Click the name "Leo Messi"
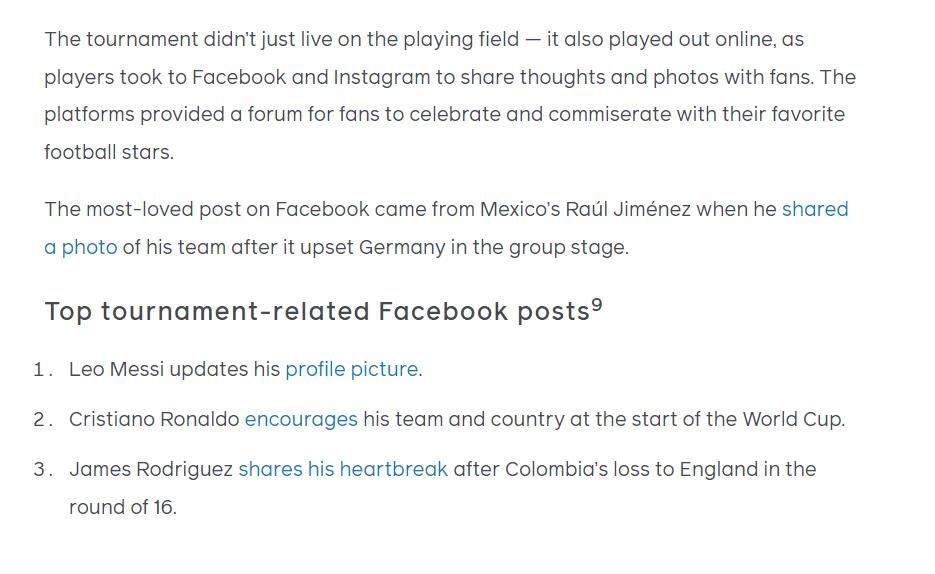Screen dimensions: 935x574 (116, 370)
